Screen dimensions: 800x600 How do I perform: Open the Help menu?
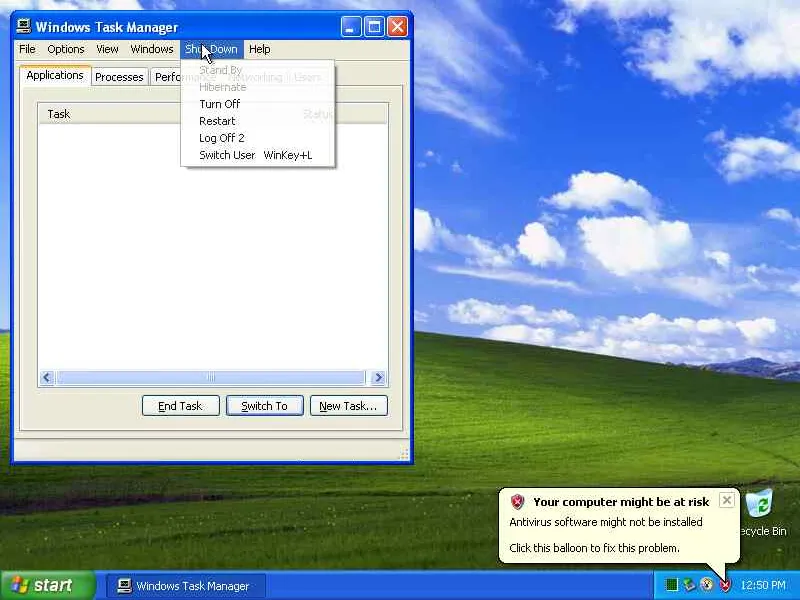coord(259,49)
